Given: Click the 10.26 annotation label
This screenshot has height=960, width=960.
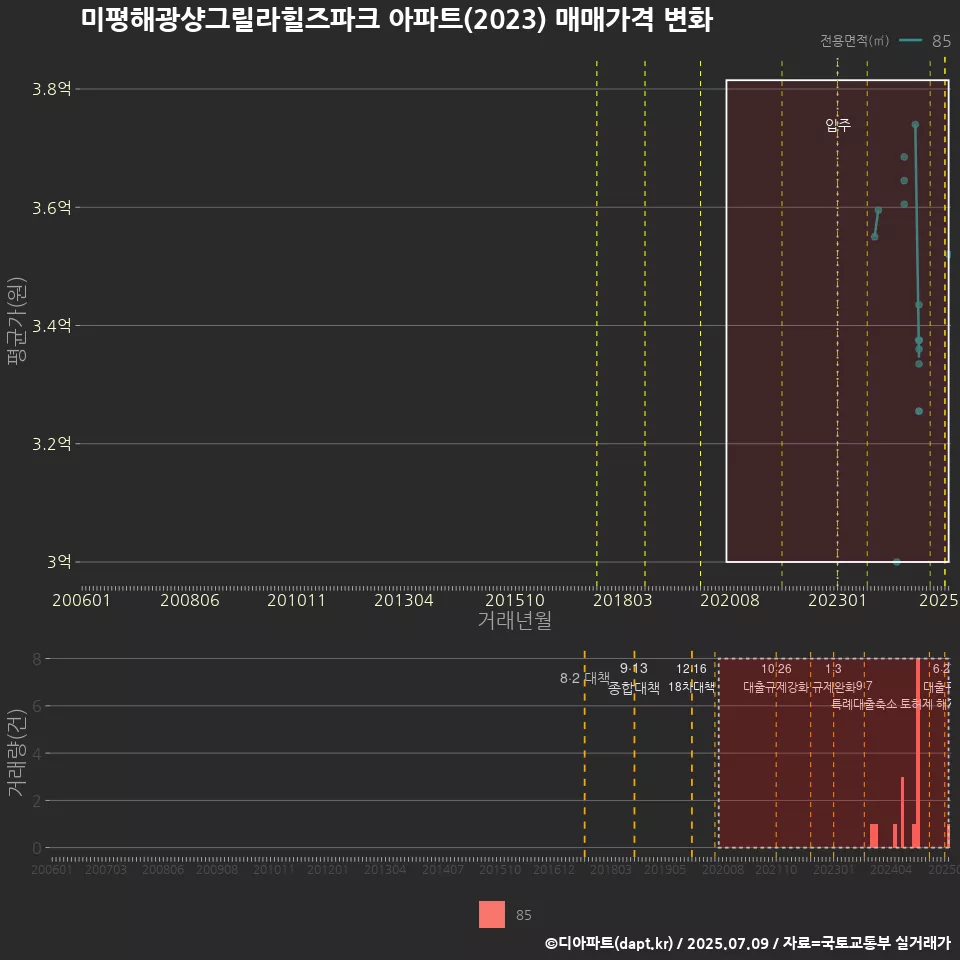Looking at the screenshot, I should coord(776,669).
